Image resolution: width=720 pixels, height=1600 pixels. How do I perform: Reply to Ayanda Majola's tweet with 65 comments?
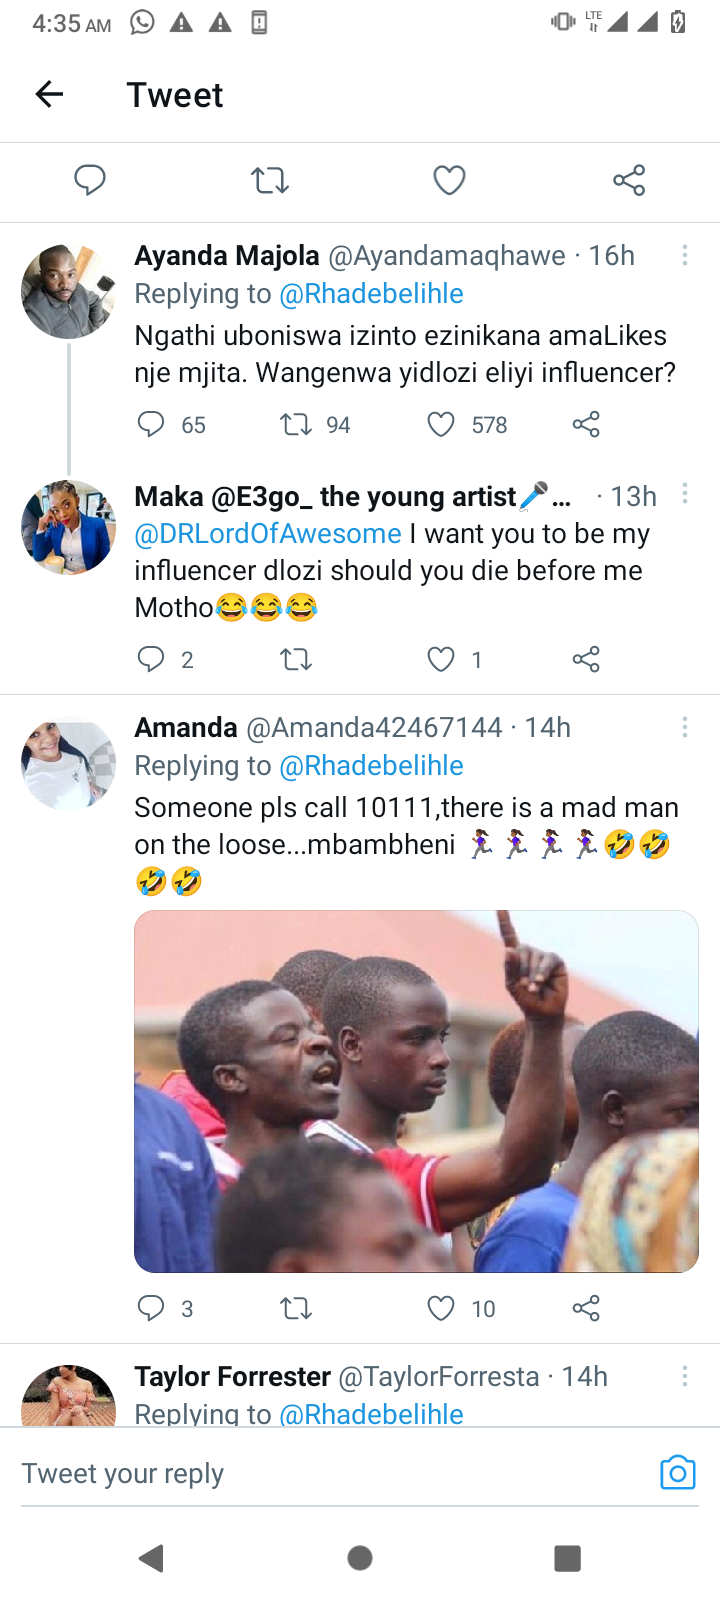(151, 425)
